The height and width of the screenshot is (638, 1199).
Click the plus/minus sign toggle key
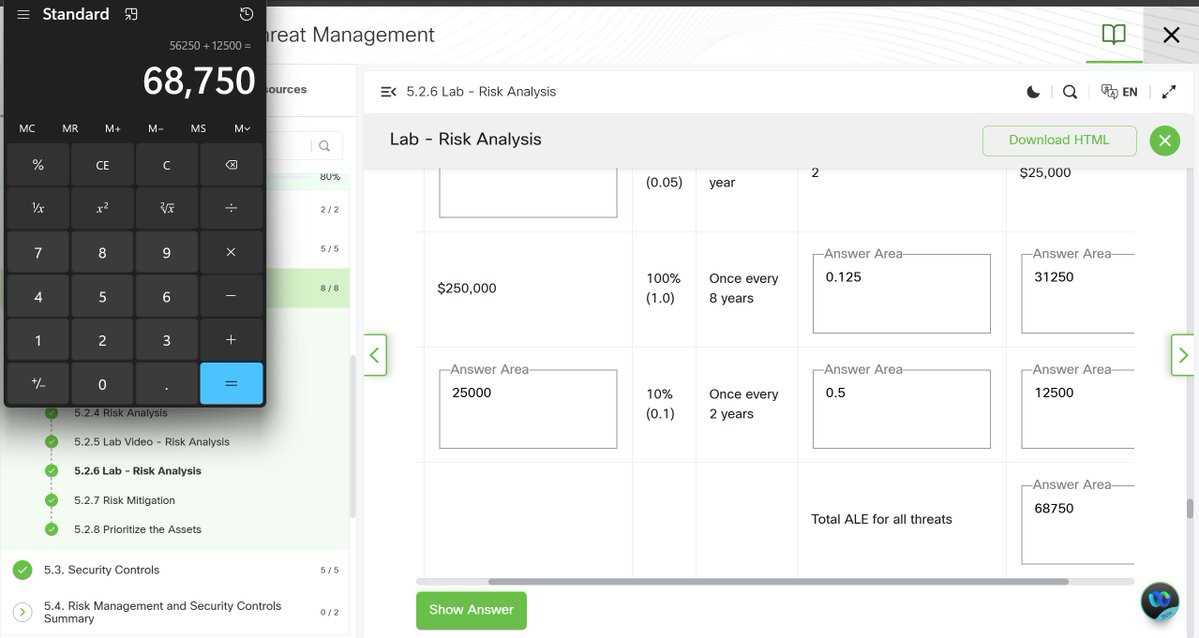pyautogui.click(x=38, y=383)
